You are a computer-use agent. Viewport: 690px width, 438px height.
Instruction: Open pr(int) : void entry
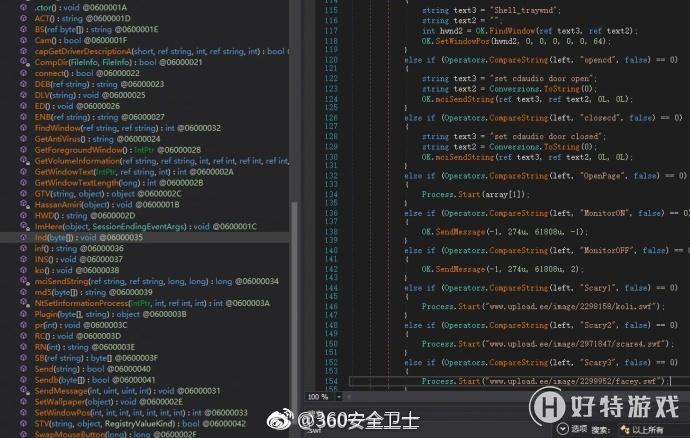pos(81,325)
